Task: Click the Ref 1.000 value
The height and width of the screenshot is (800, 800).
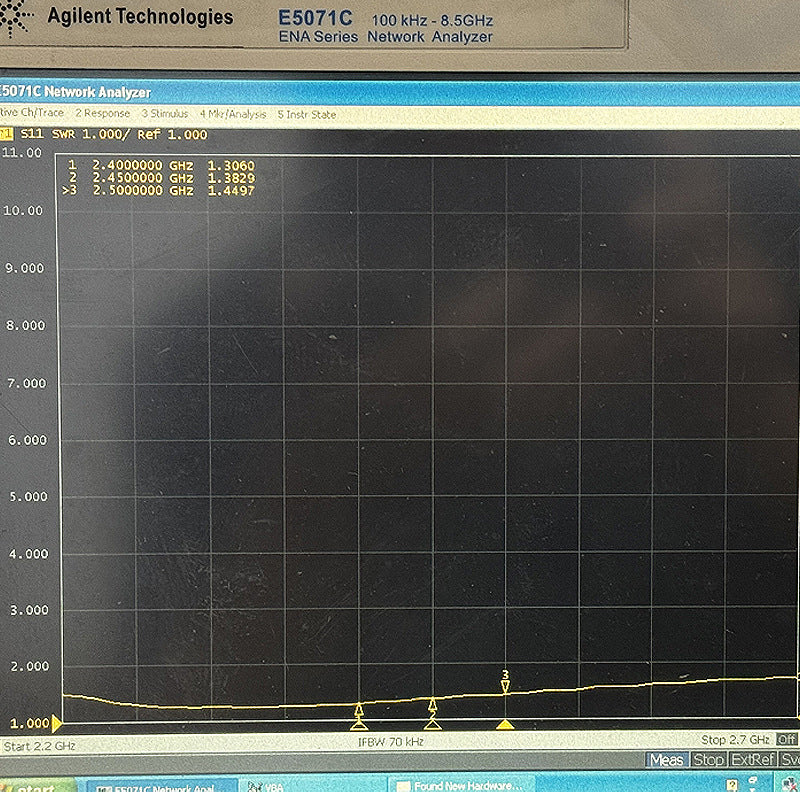Action: (172, 135)
